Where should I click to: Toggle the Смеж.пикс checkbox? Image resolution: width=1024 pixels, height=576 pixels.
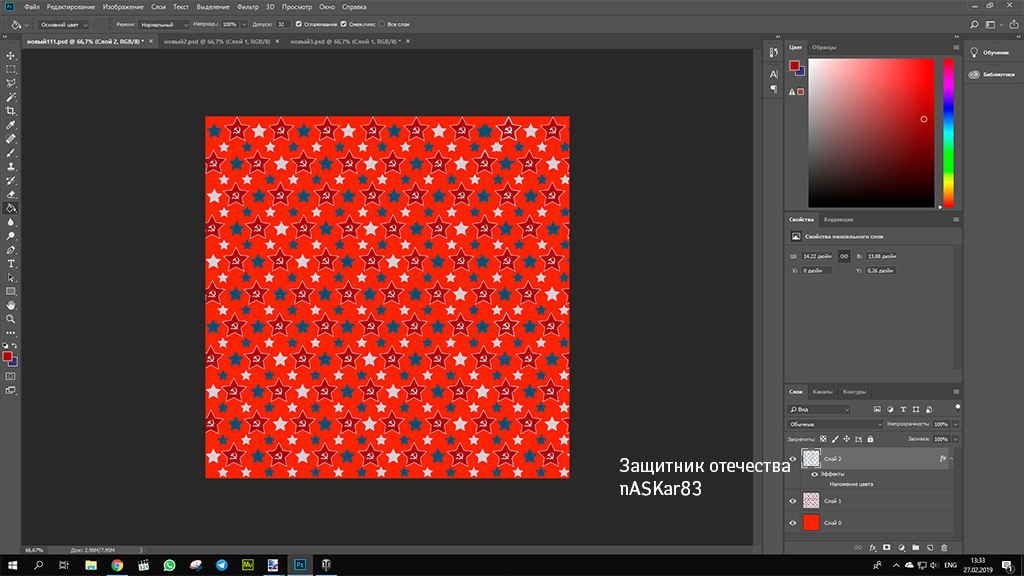pos(345,23)
